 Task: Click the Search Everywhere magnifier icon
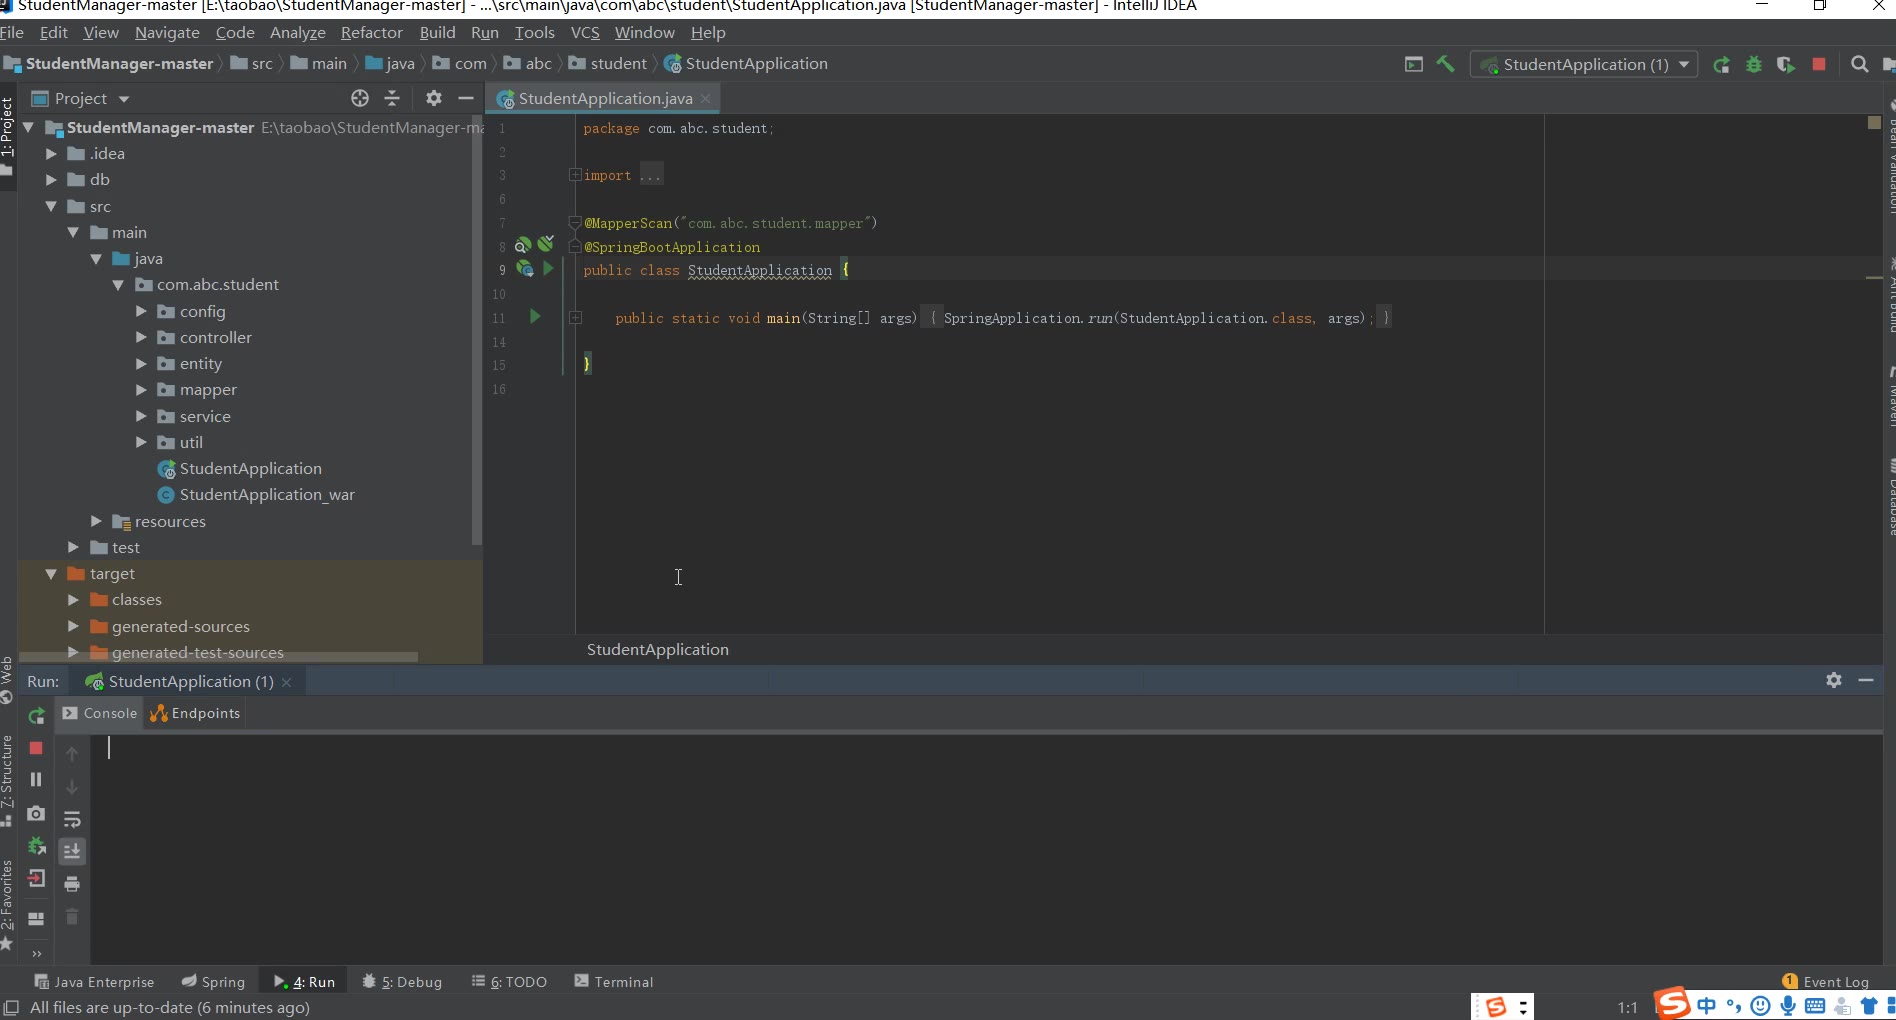1859,65
